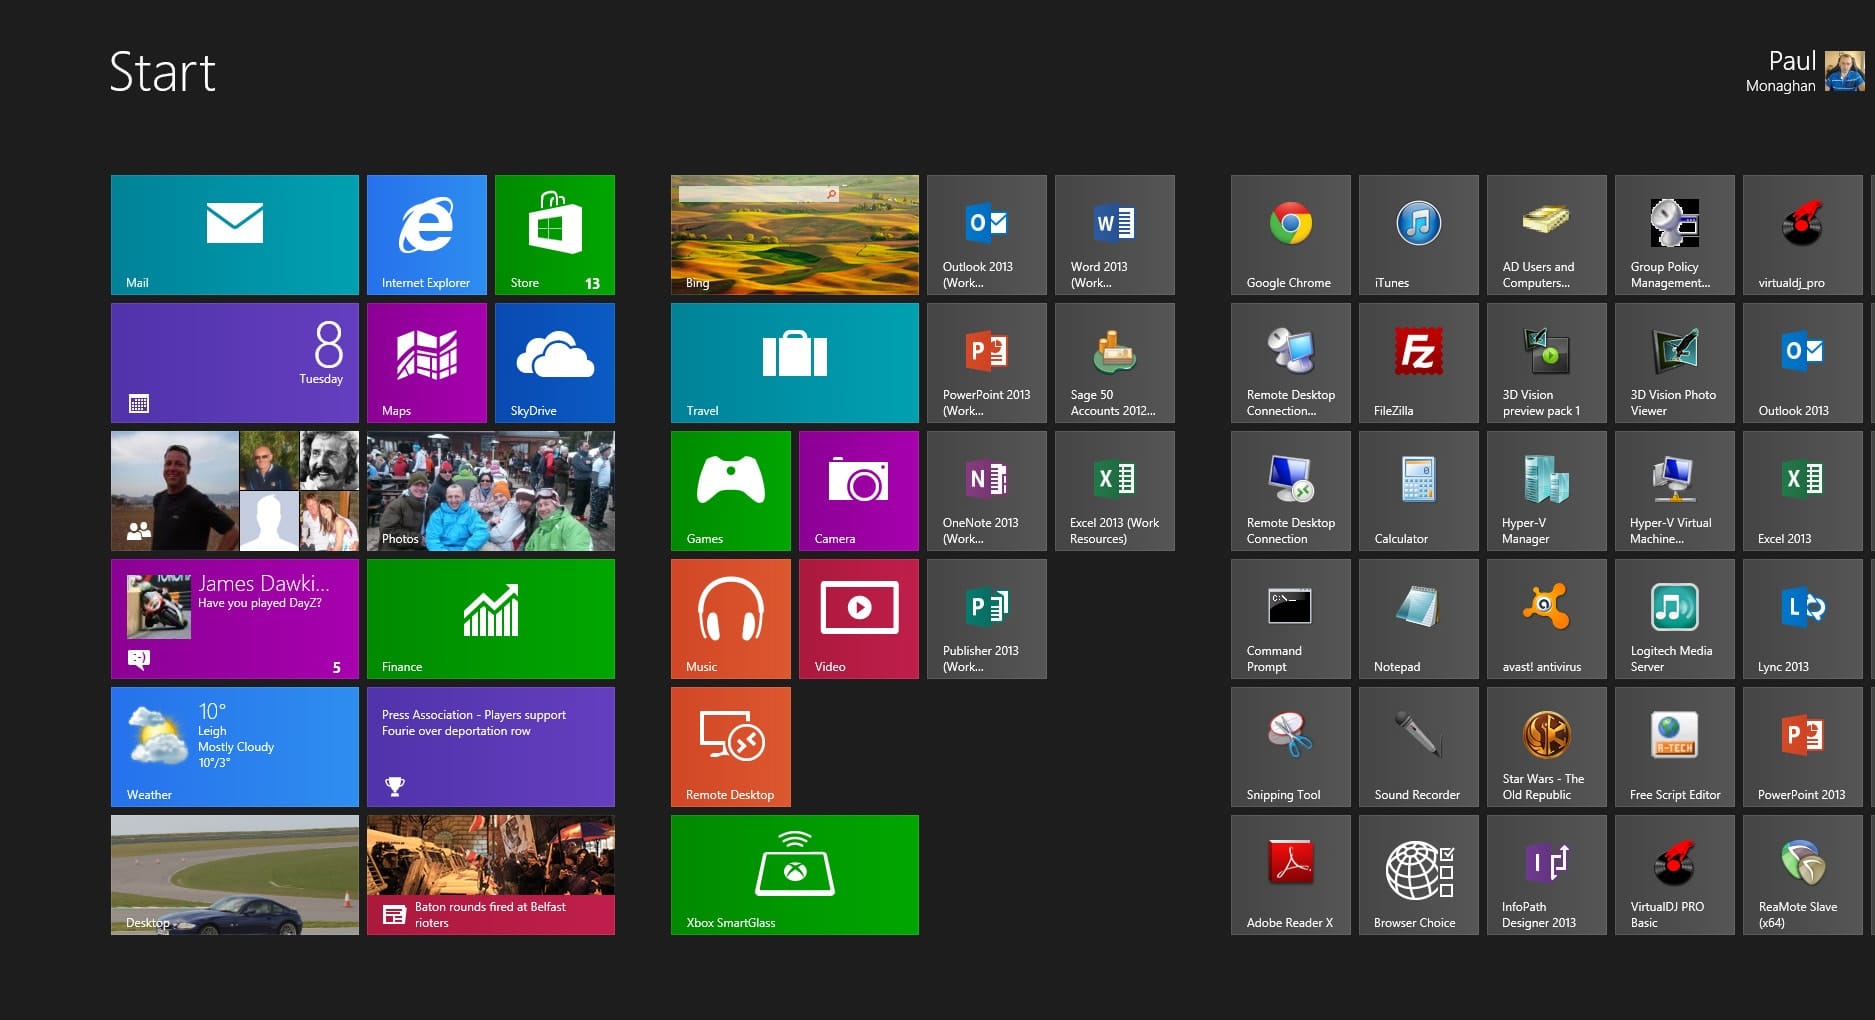Open Remote Desktop Connection... tile with ellipsis
The height and width of the screenshot is (1020, 1875).
[1291, 363]
